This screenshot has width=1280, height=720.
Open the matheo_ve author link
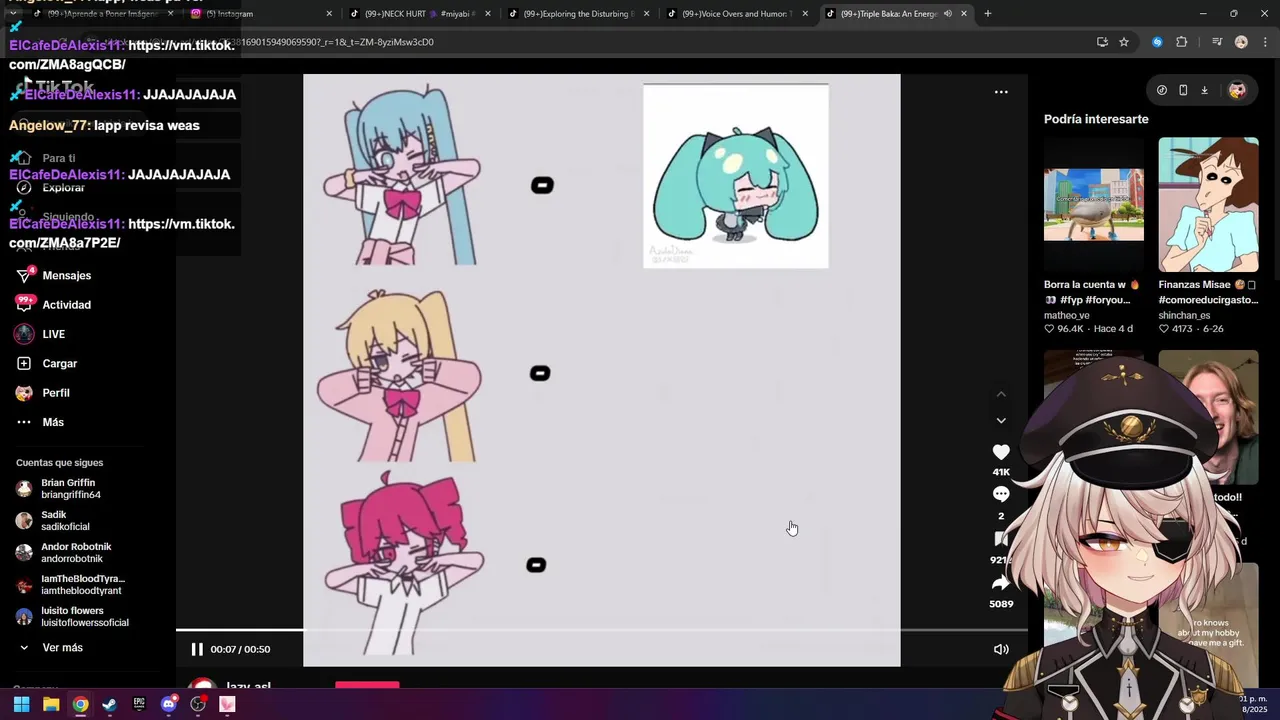pyautogui.click(x=1067, y=315)
